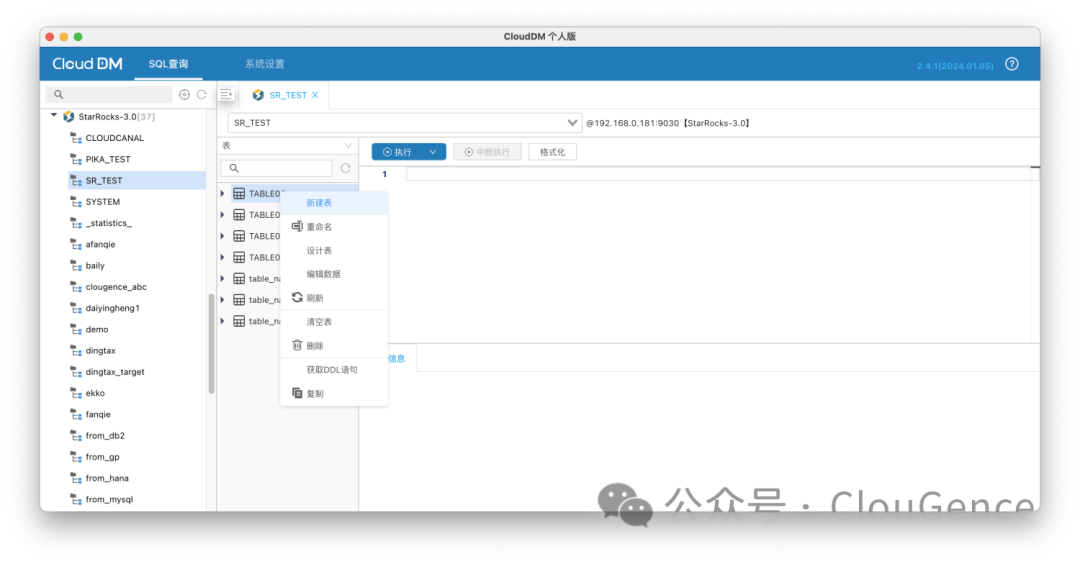
Task: Select the clougence_abc schema
Action: [x=116, y=287]
